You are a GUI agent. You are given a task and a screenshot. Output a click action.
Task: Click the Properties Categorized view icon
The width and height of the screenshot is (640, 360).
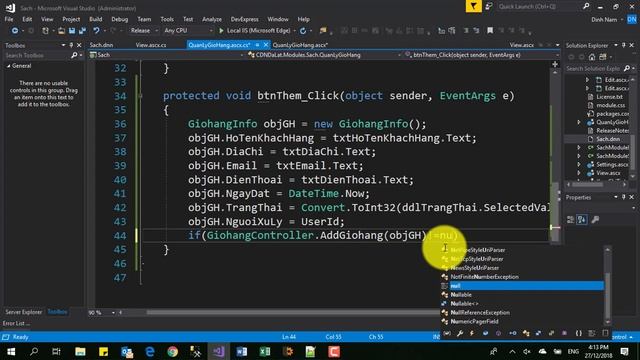coord(571,220)
